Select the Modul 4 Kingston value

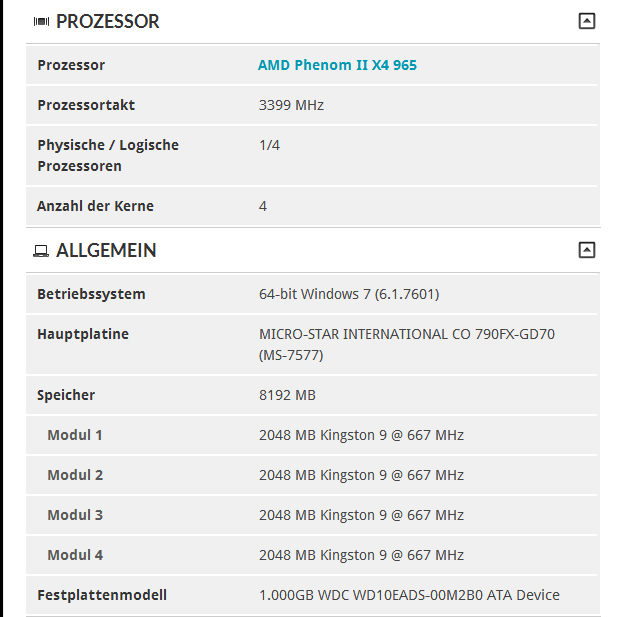(361, 555)
